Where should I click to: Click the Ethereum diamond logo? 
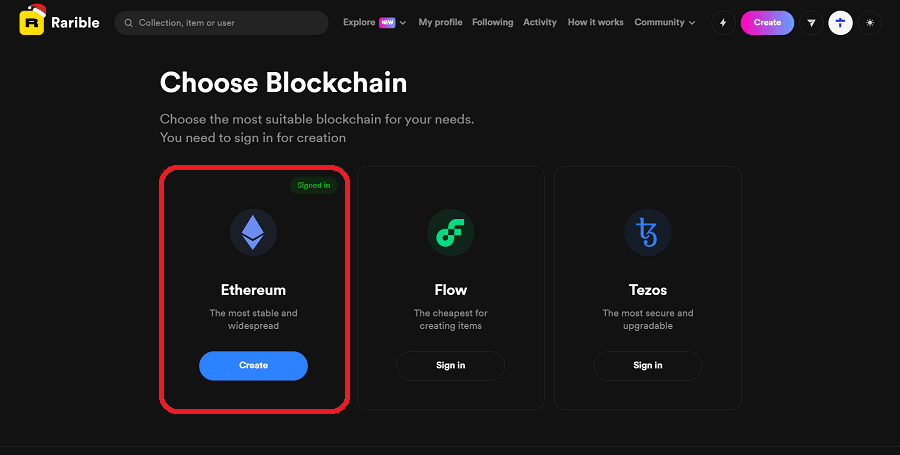253,232
